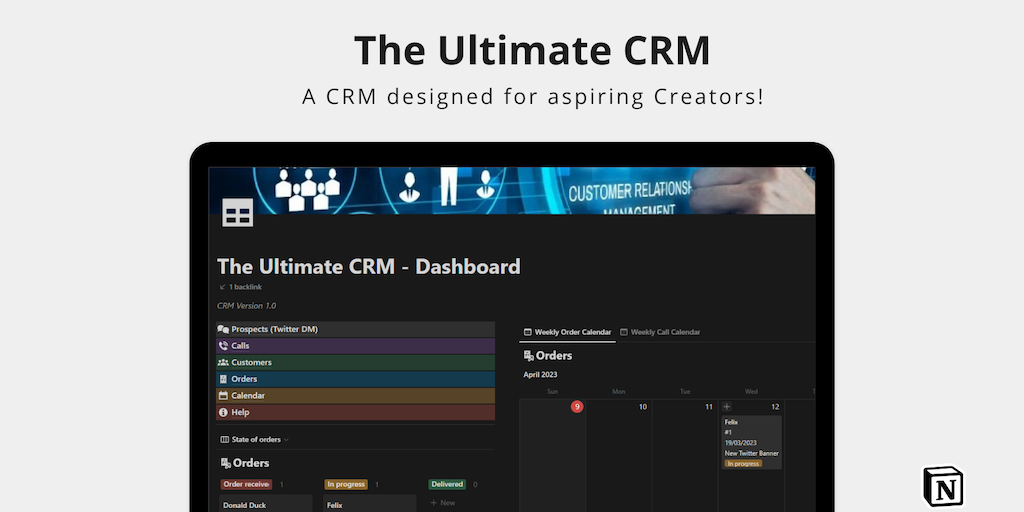Click the CRM Version 1.0 text
The height and width of the screenshot is (512, 1024).
coord(246,306)
